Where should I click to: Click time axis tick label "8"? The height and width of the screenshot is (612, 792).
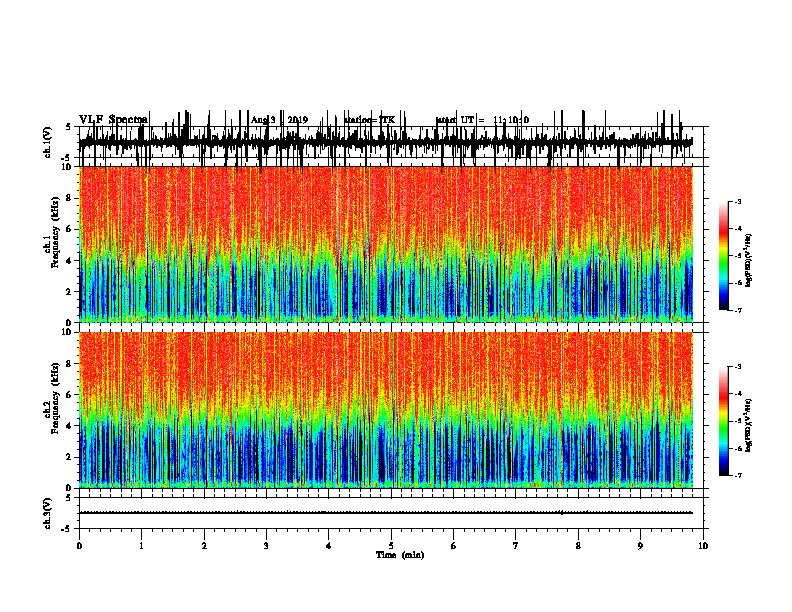click(578, 546)
